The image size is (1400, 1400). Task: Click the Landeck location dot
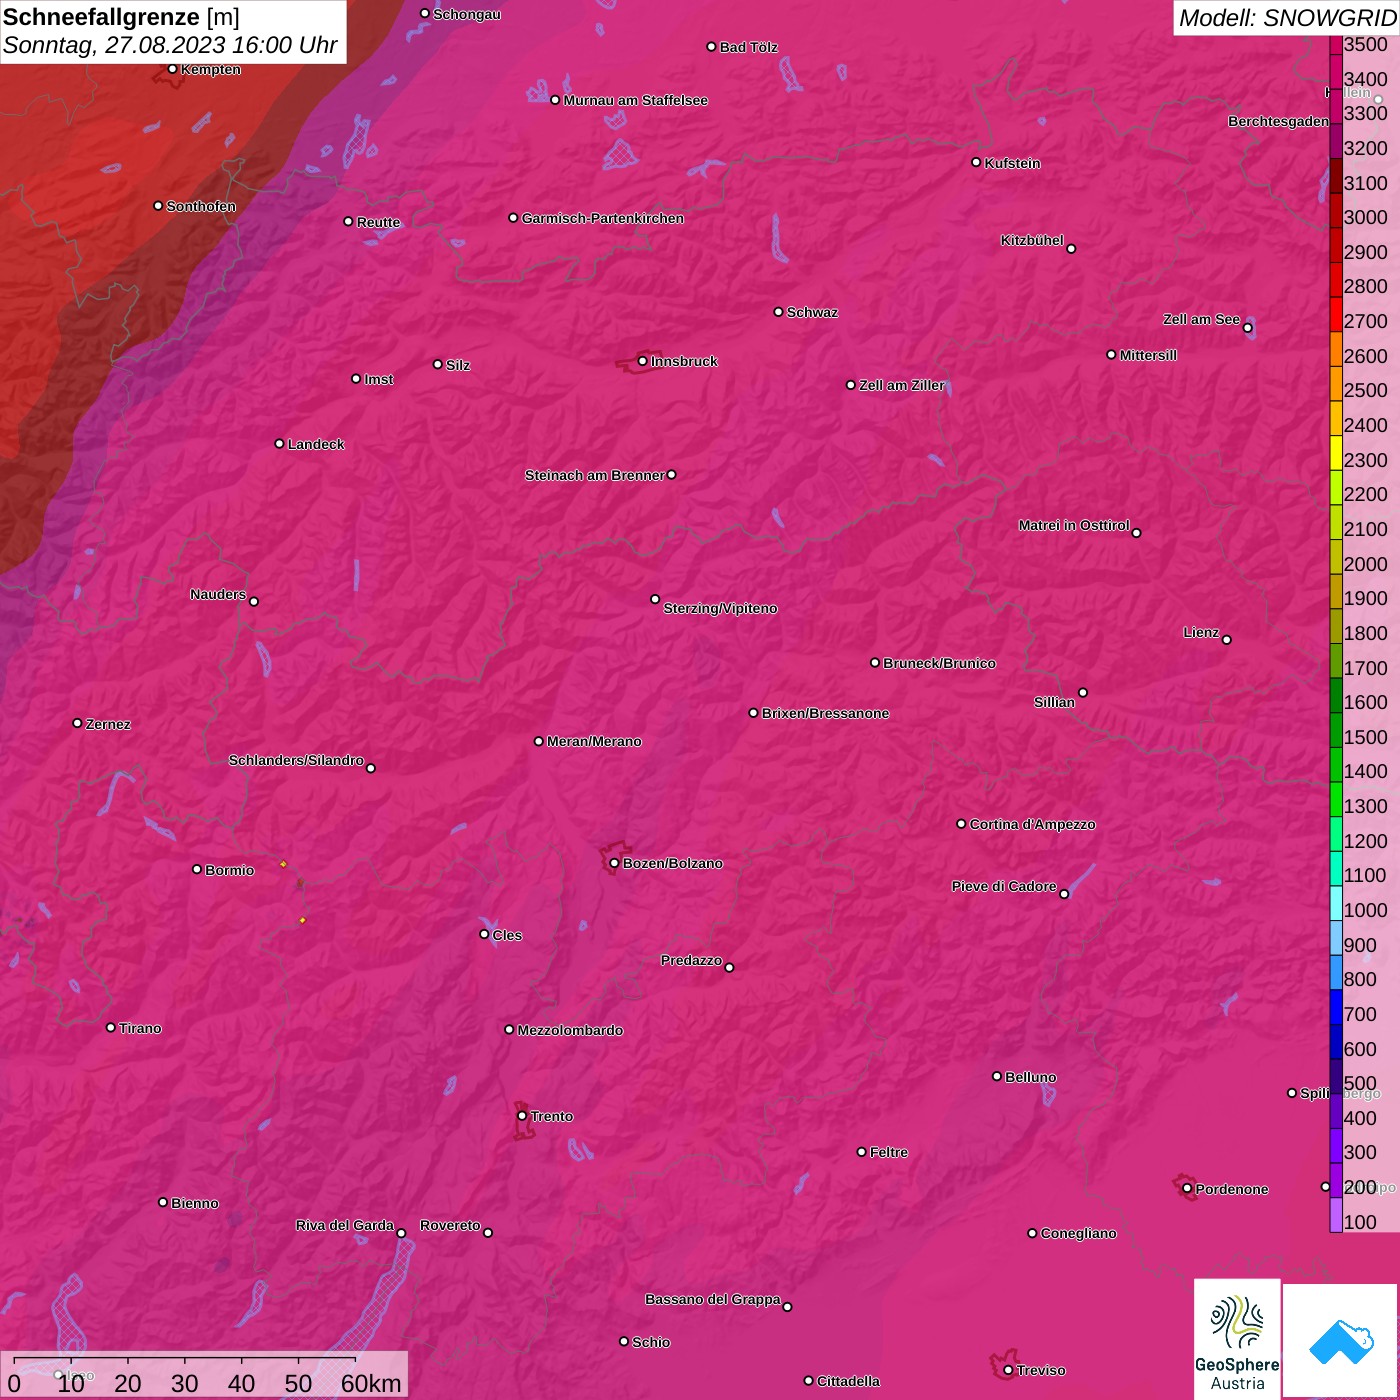click(x=279, y=443)
